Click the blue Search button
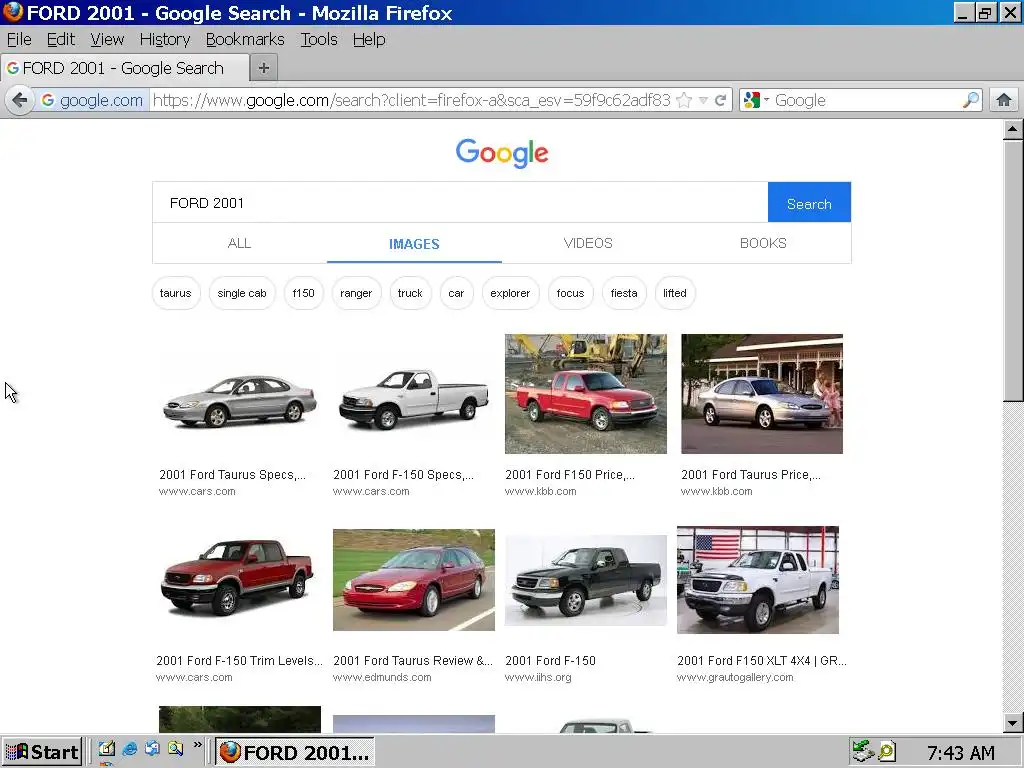The image size is (1024, 768). click(x=809, y=203)
